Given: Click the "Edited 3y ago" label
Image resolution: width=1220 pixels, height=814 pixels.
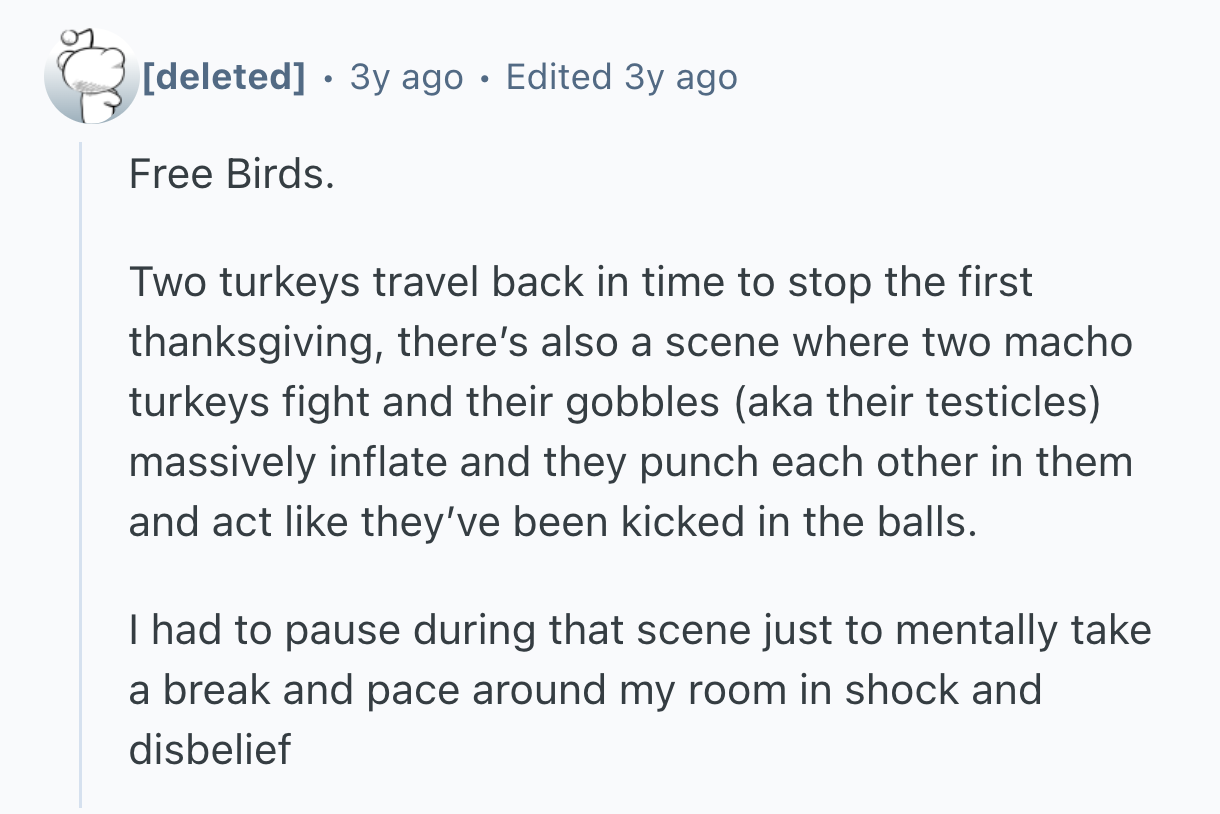Looking at the screenshot, I should tap(621, 77).
